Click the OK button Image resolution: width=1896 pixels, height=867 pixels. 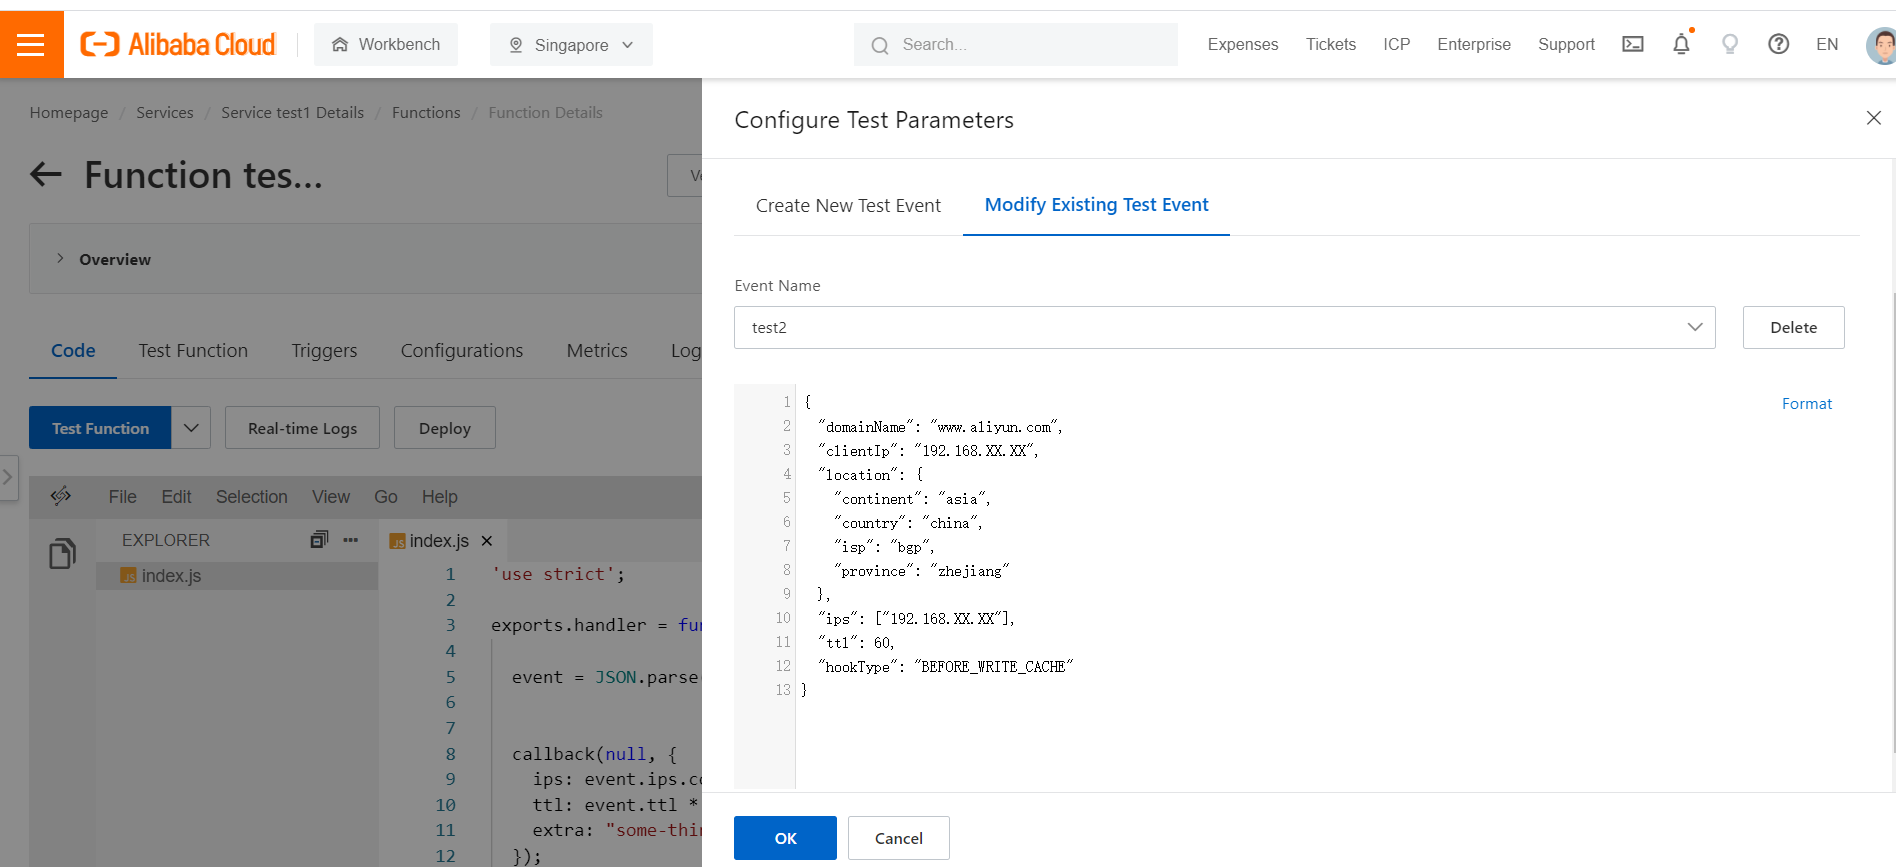[x=785, y=838]
